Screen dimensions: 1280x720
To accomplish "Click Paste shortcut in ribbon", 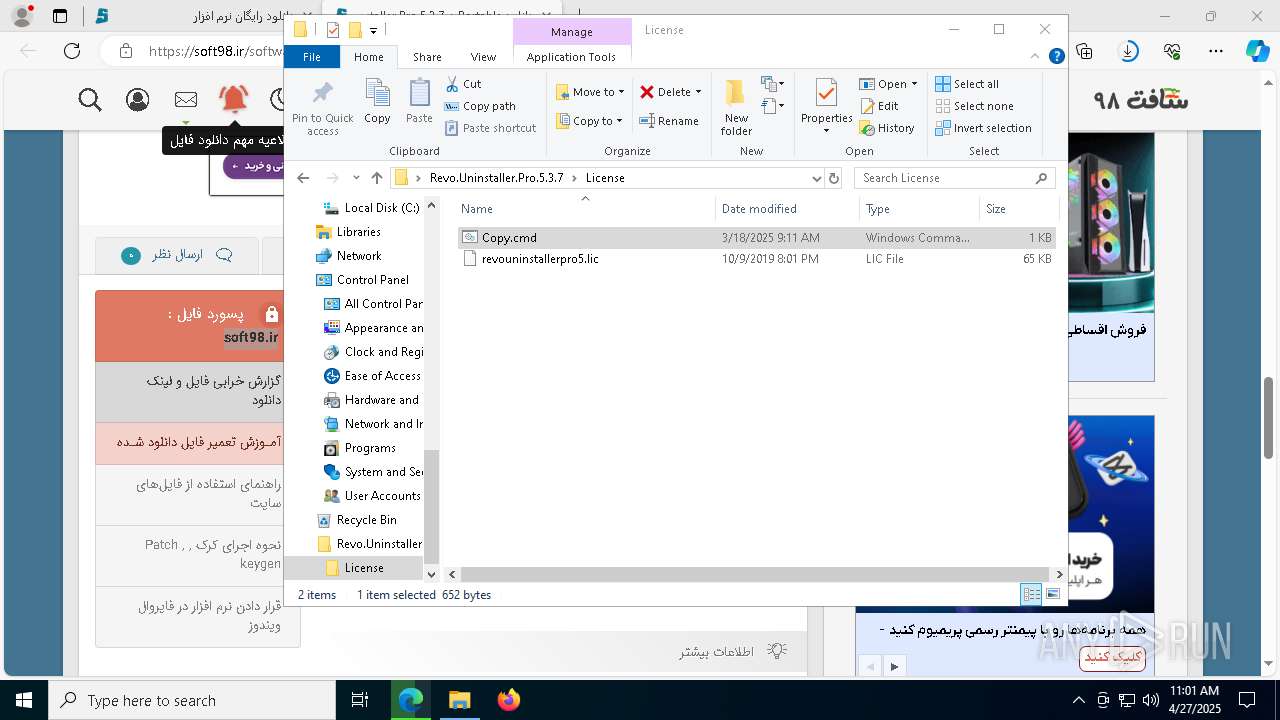I will pos(490,128).
